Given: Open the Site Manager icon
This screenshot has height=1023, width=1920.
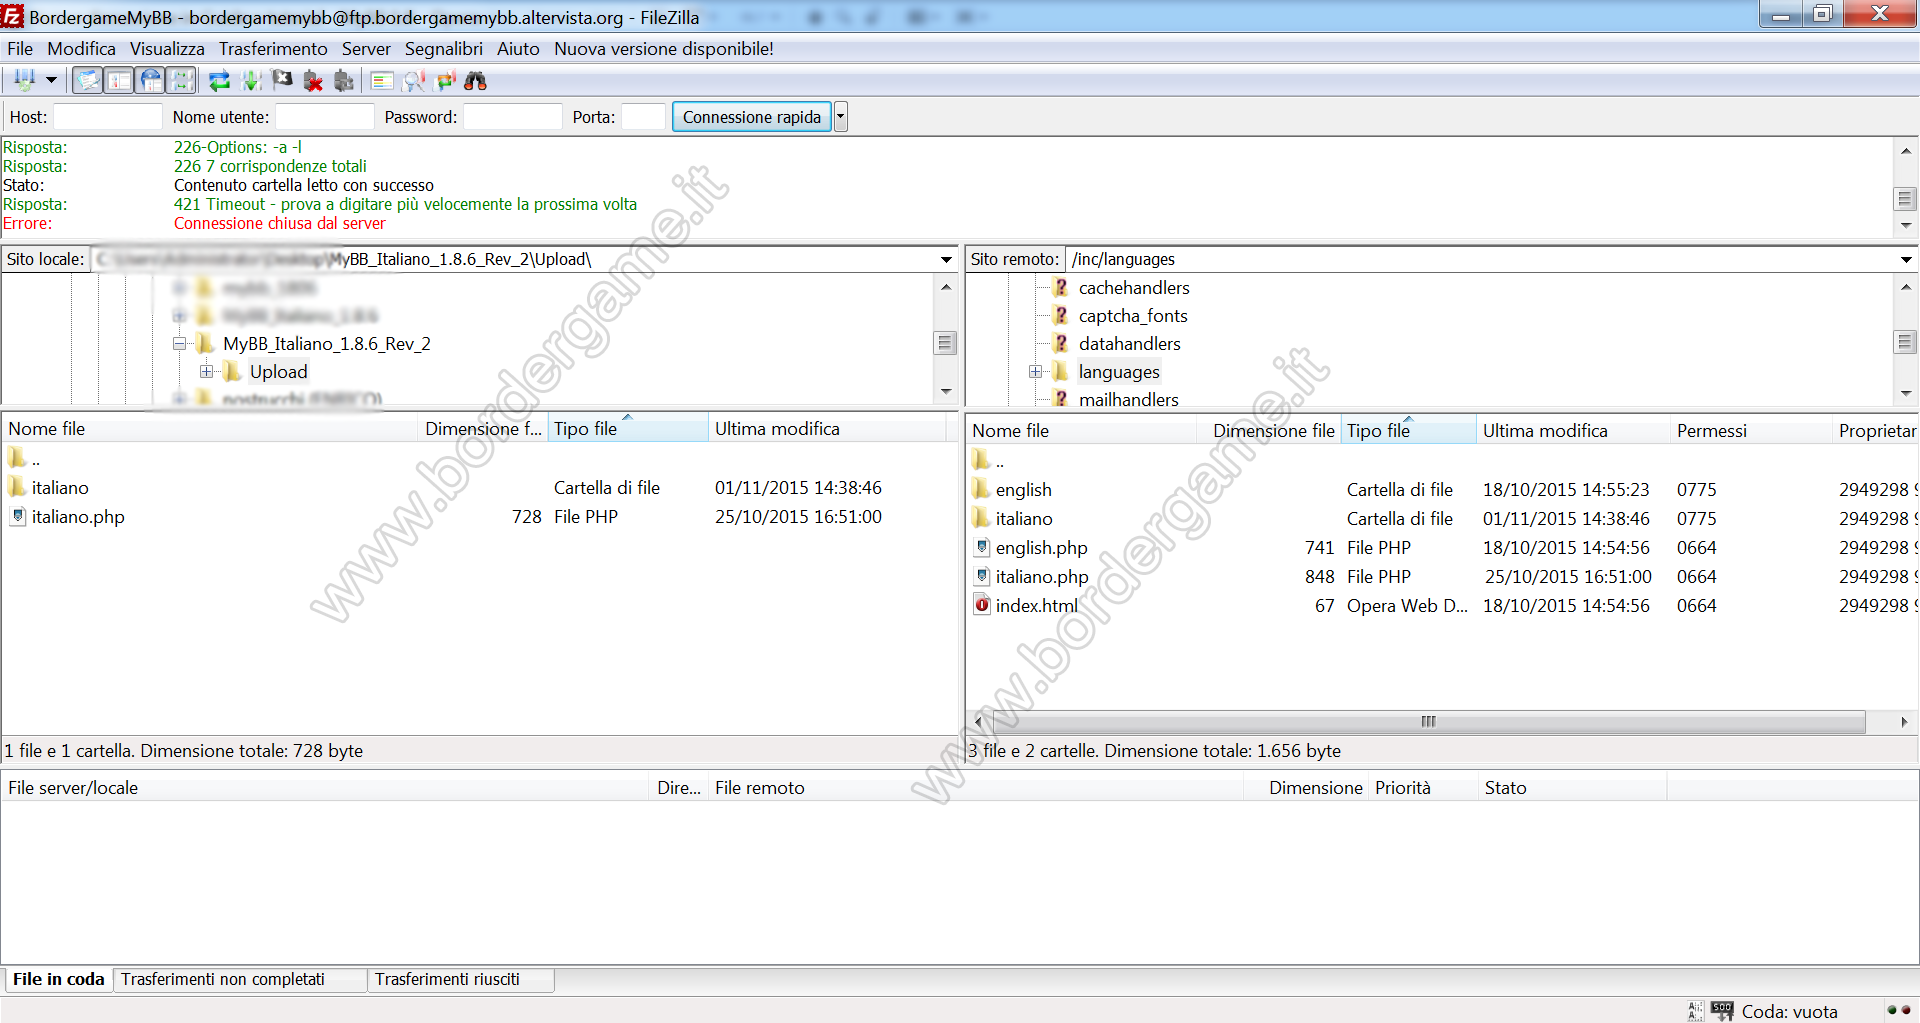Looking at the screenshot, I should tap(25, 81).
